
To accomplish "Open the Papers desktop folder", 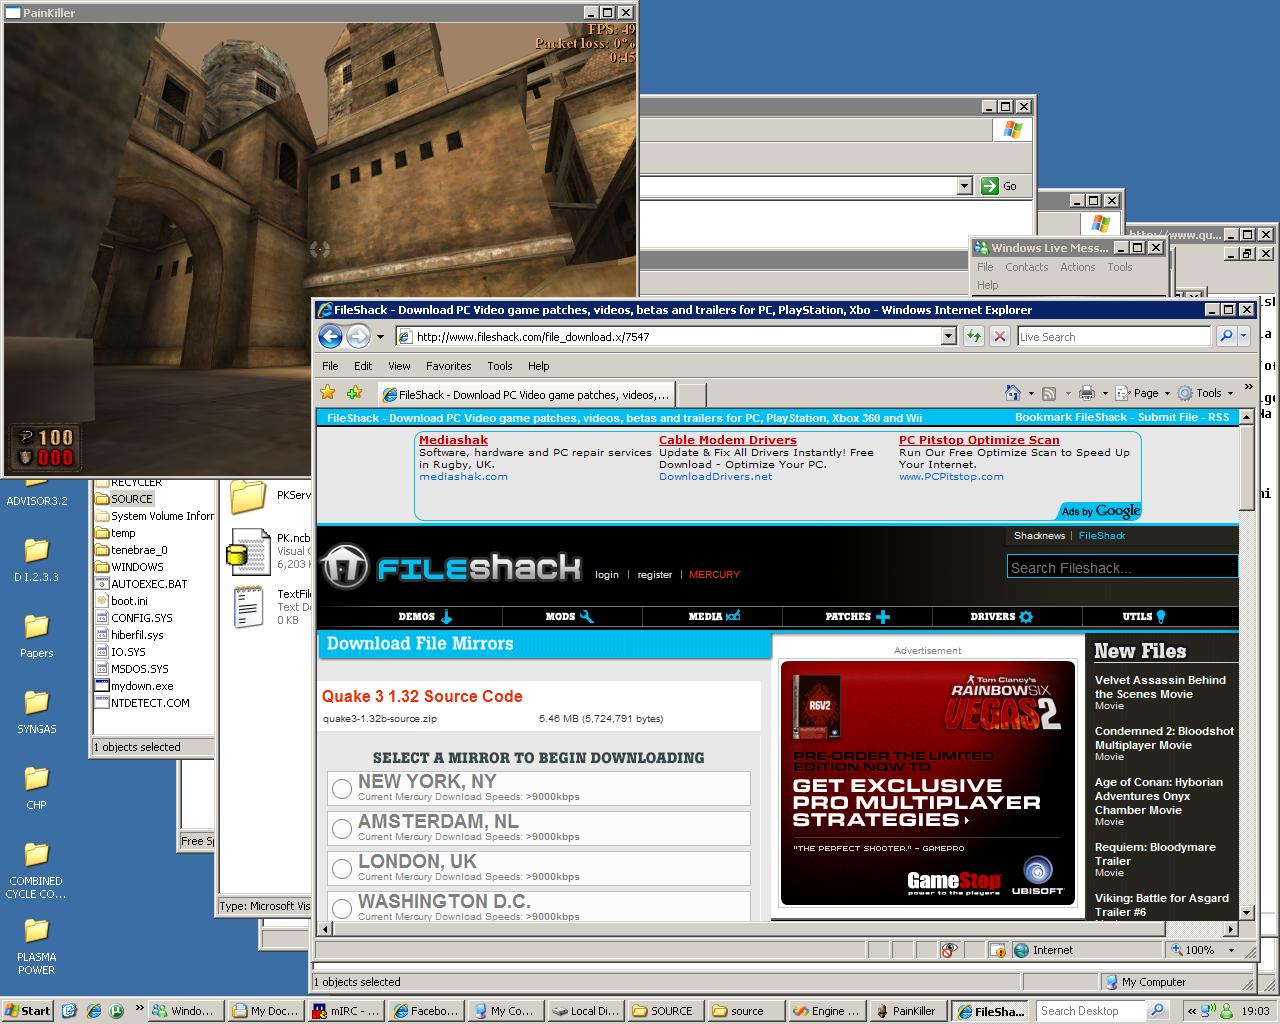I will coord(37,636).
